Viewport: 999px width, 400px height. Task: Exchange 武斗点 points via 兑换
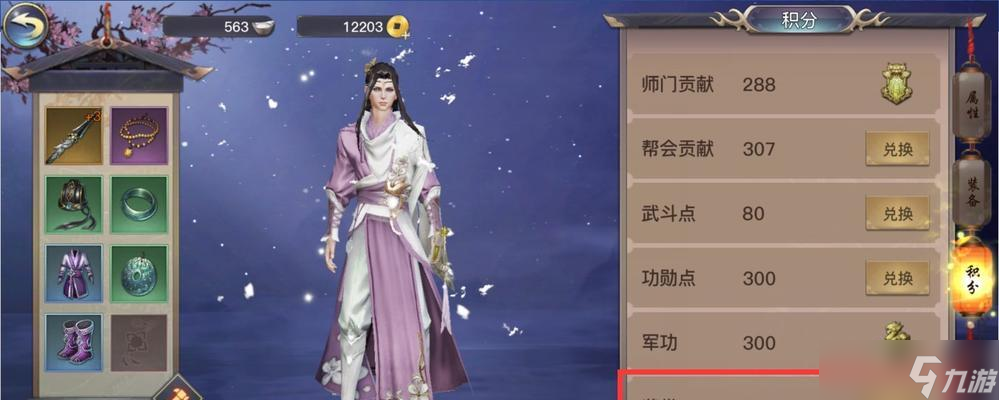point(897,213)
